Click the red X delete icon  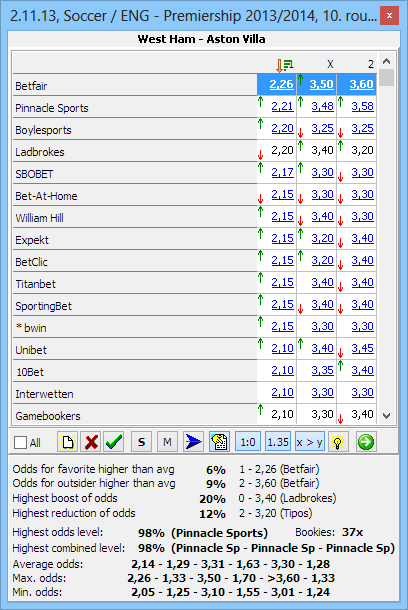(91, 442)
